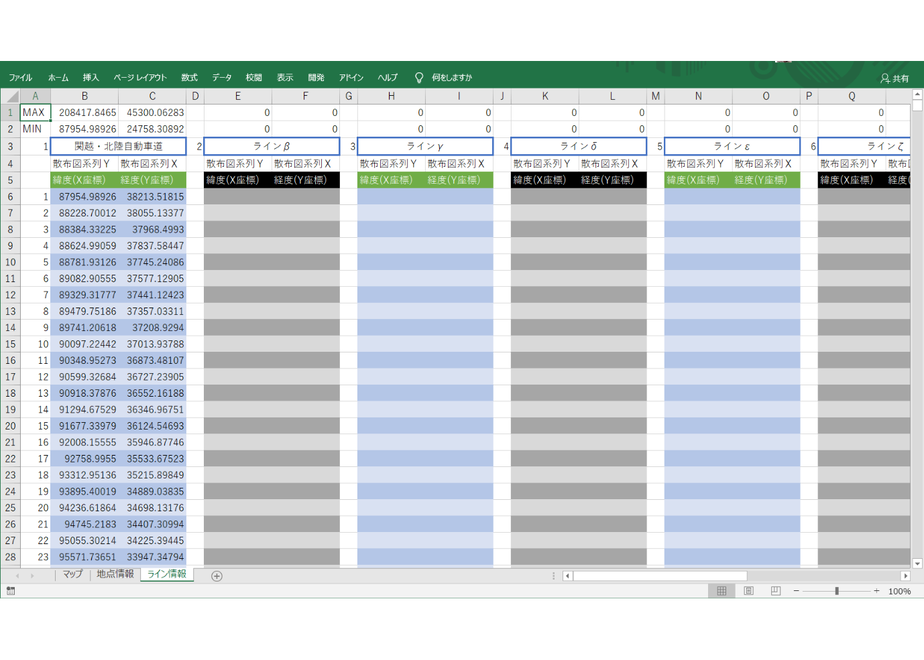Switch to the マップ sheet tab
Screen dimensions: 924x660
click(x=72, y=574)
